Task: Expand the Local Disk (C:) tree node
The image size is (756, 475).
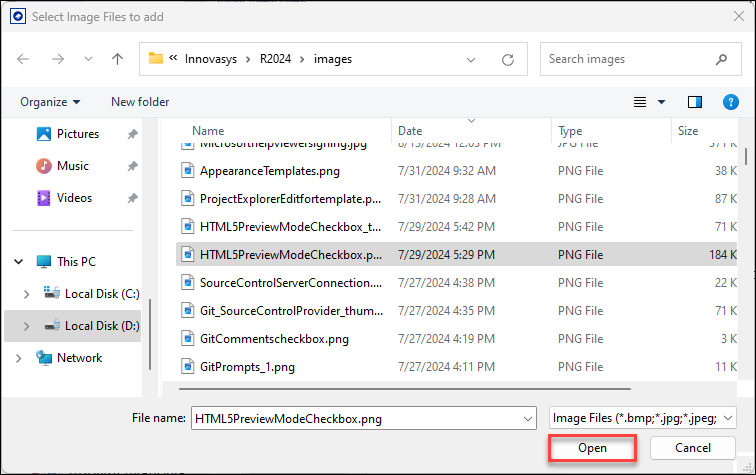Action: point(27,294)
